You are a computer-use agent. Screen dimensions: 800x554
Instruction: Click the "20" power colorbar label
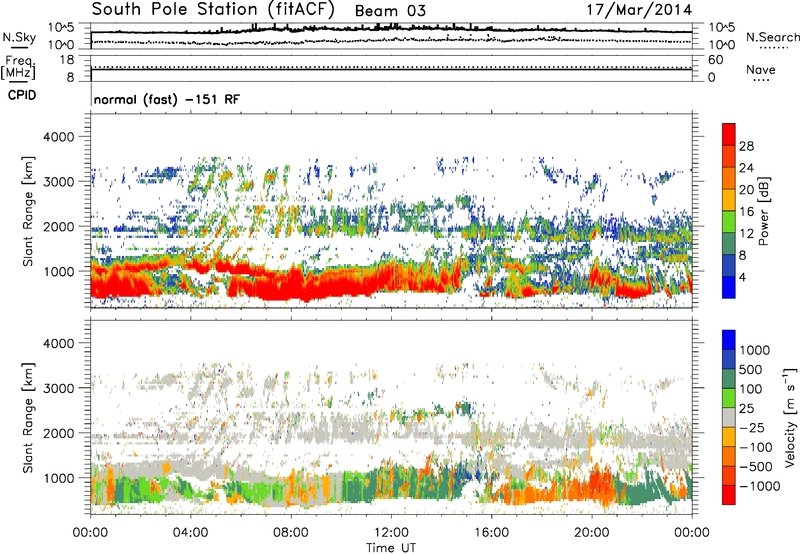746,190
